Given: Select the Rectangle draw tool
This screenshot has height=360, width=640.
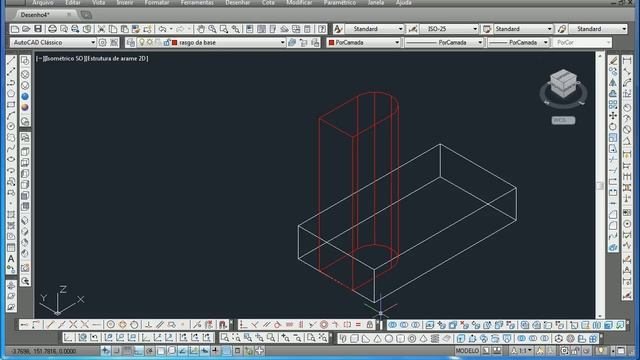Looking at the screenshot, I should (x=11, y=105).
